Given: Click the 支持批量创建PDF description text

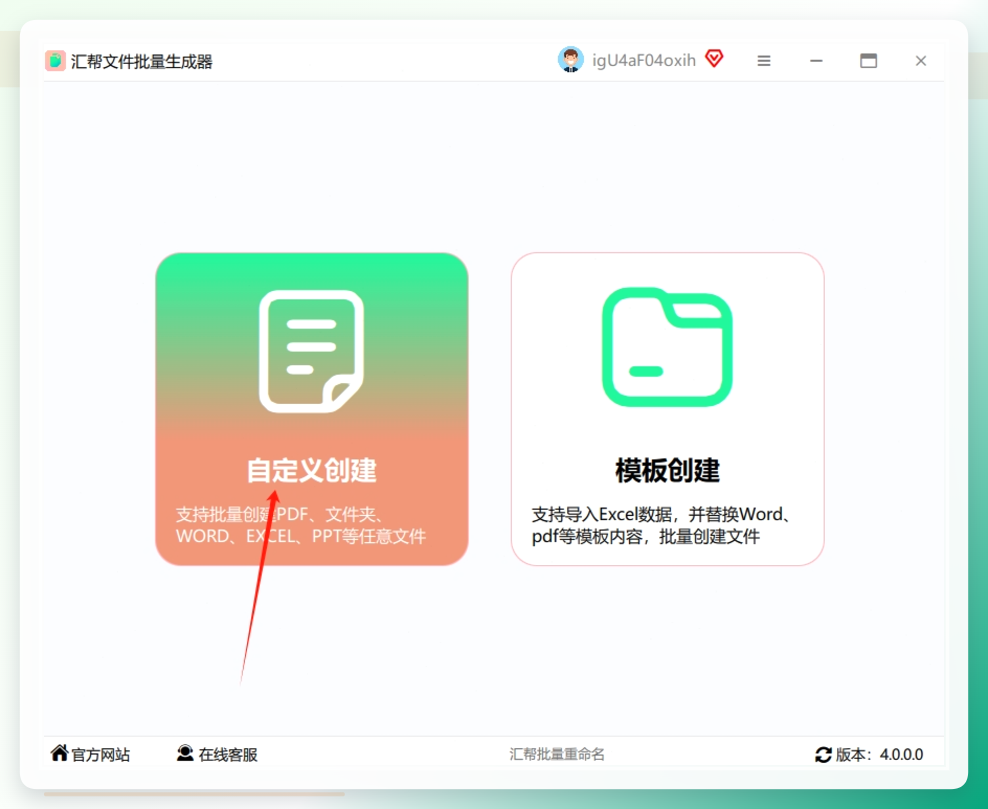Looking at the screenshot, I should (x=301, y=525).
